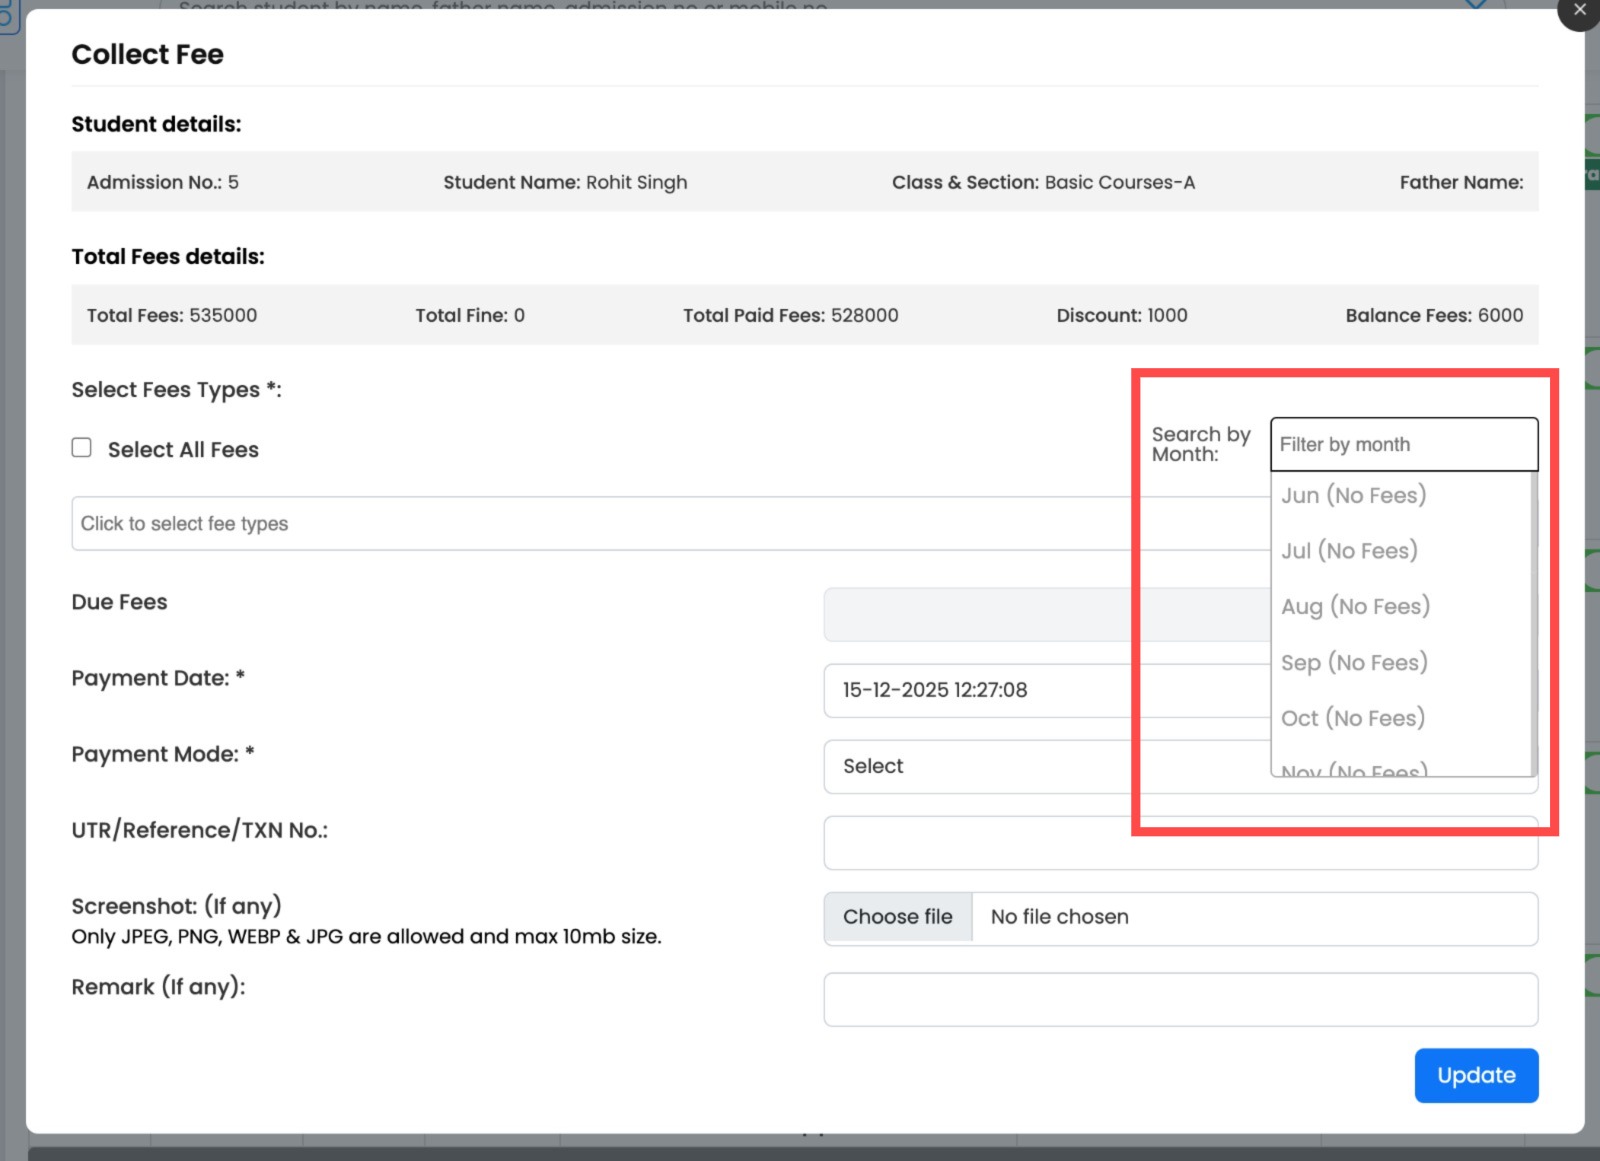
Task: Choose Aug (No Fees) in the month filter
Action: point(1355,606)
